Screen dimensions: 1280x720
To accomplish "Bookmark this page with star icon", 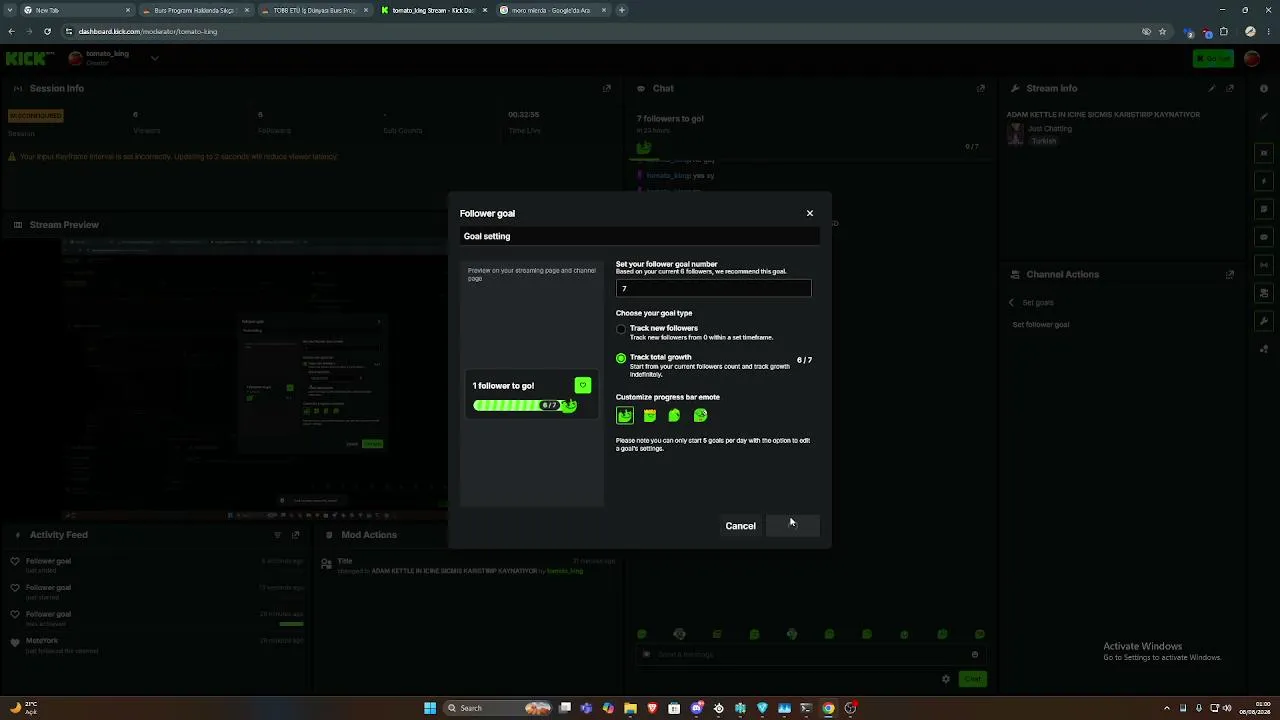I will [1162, 31].
